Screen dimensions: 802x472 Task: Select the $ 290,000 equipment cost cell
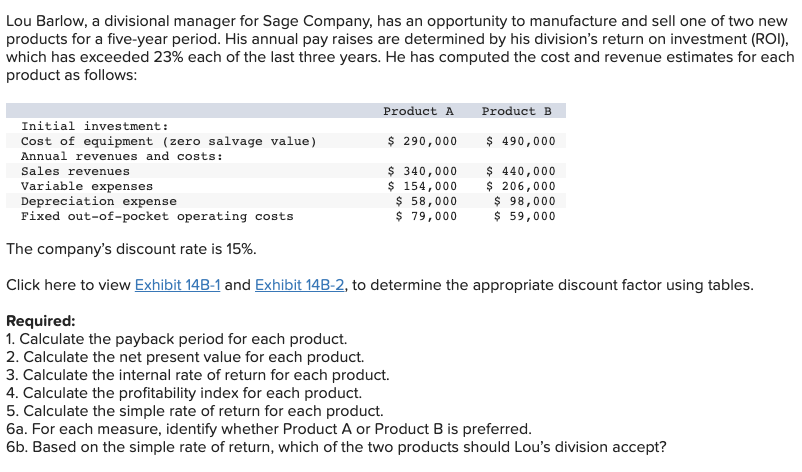click(422, 141)
